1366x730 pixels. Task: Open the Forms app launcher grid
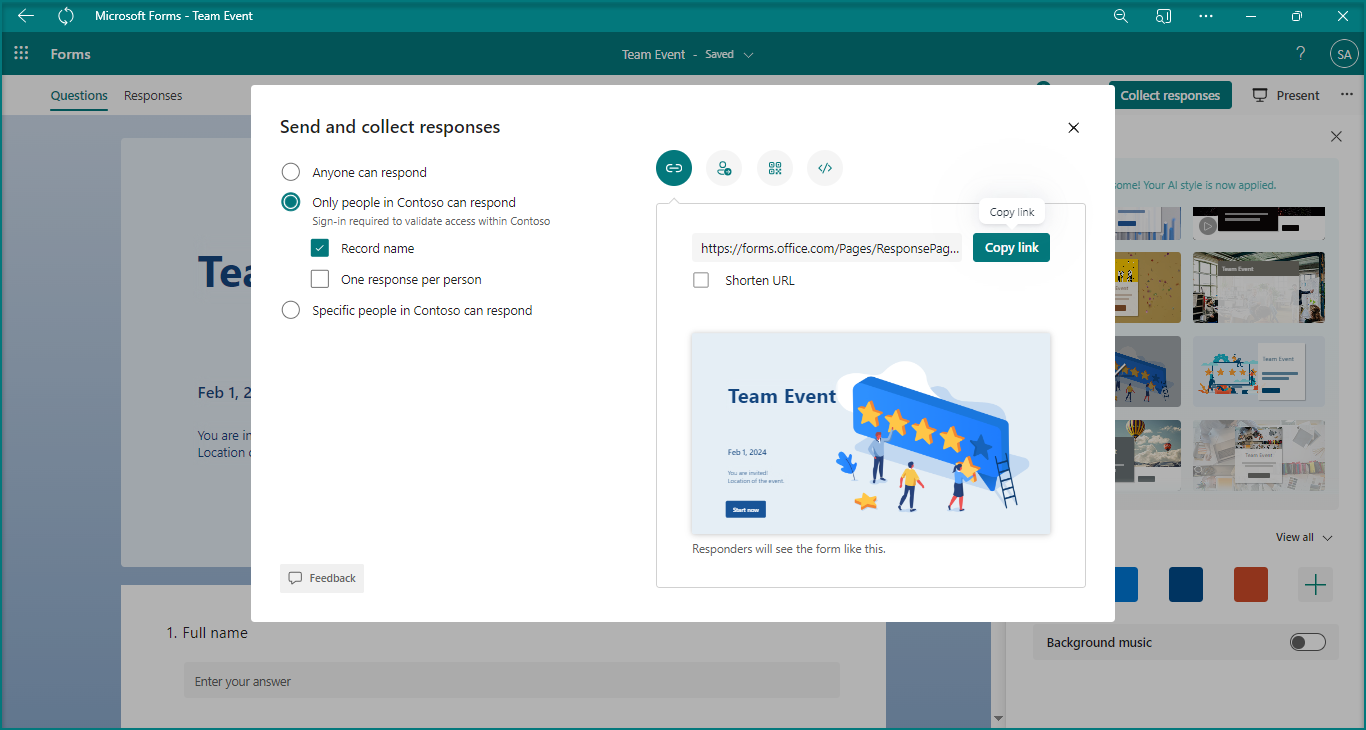point(22,54)
